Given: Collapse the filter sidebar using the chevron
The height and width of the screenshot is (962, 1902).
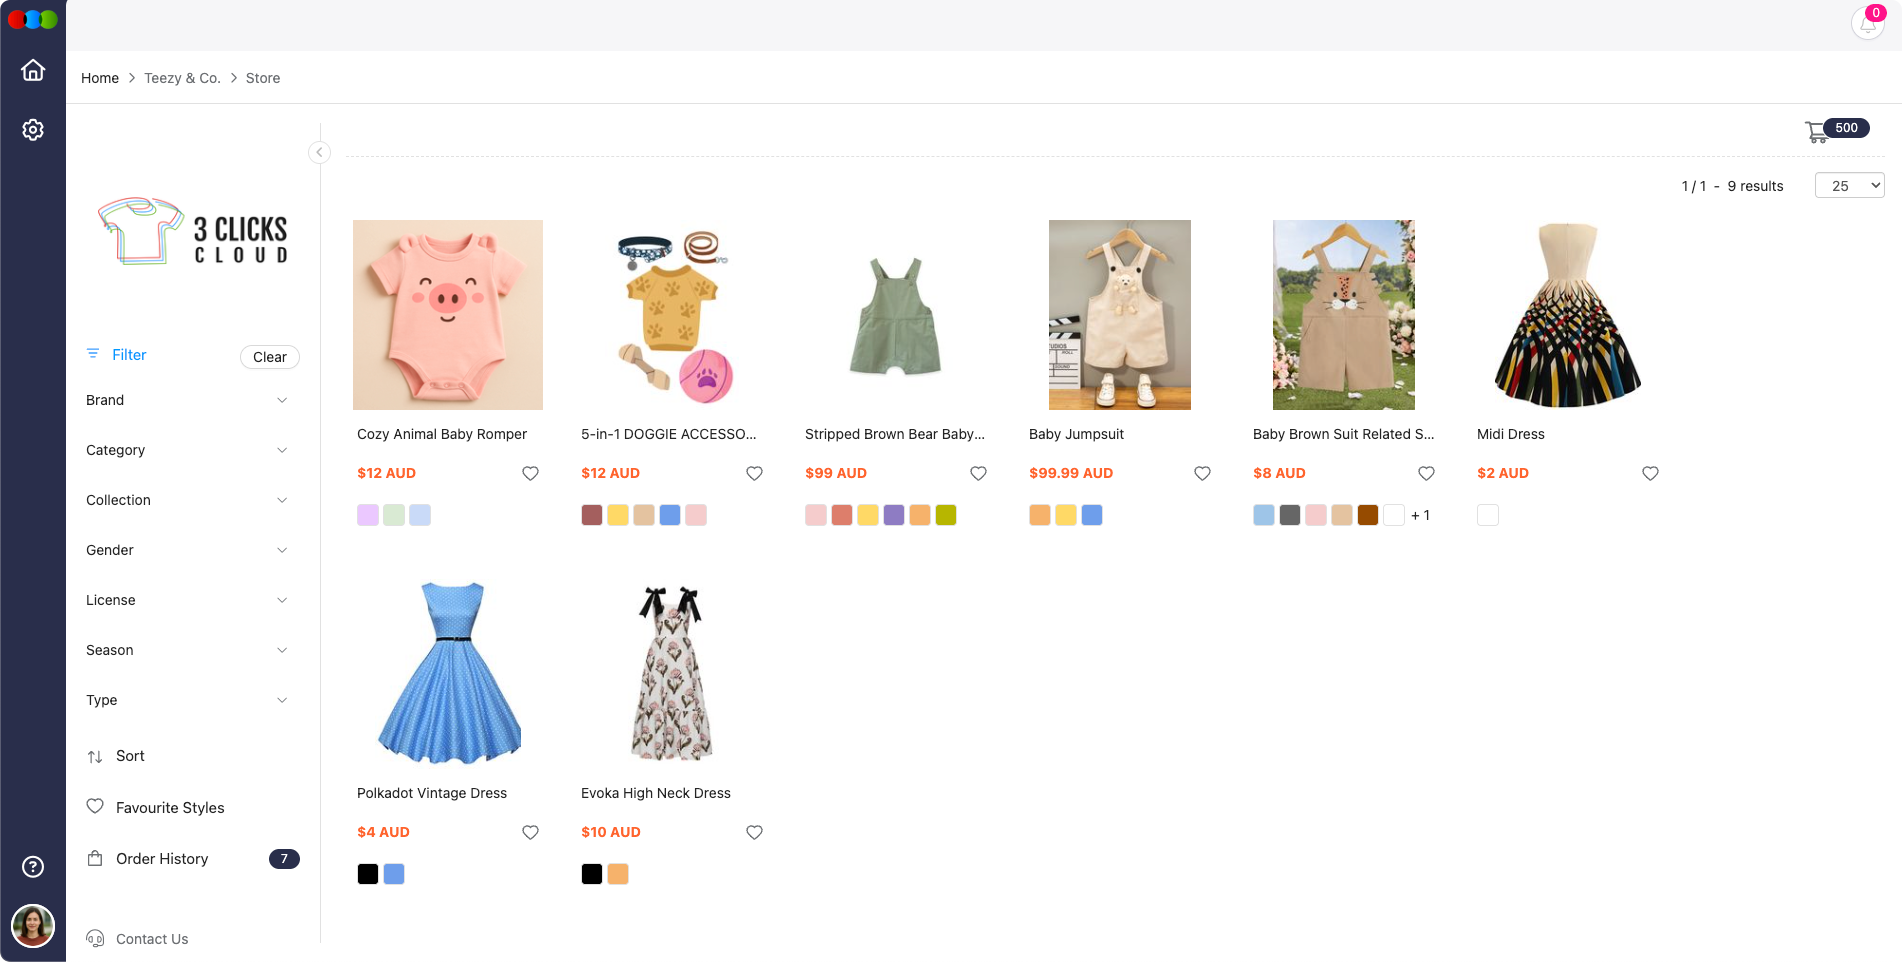Looking at the screenshot, I should click(x=319, y=152).
